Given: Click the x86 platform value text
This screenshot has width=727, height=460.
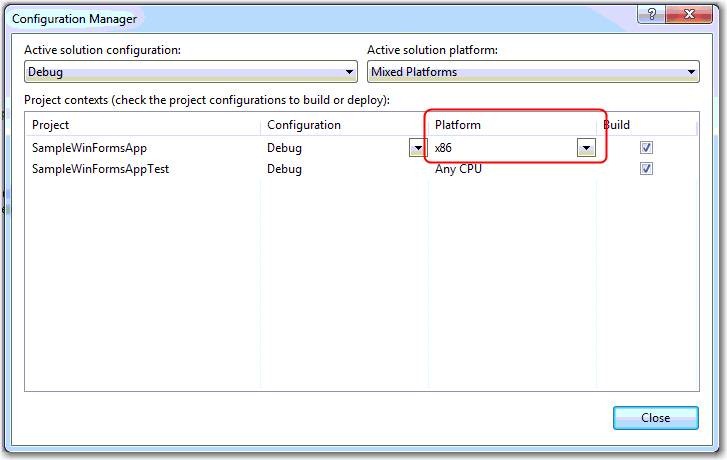Looking at the screenshot, I should [x=444, y=148].
